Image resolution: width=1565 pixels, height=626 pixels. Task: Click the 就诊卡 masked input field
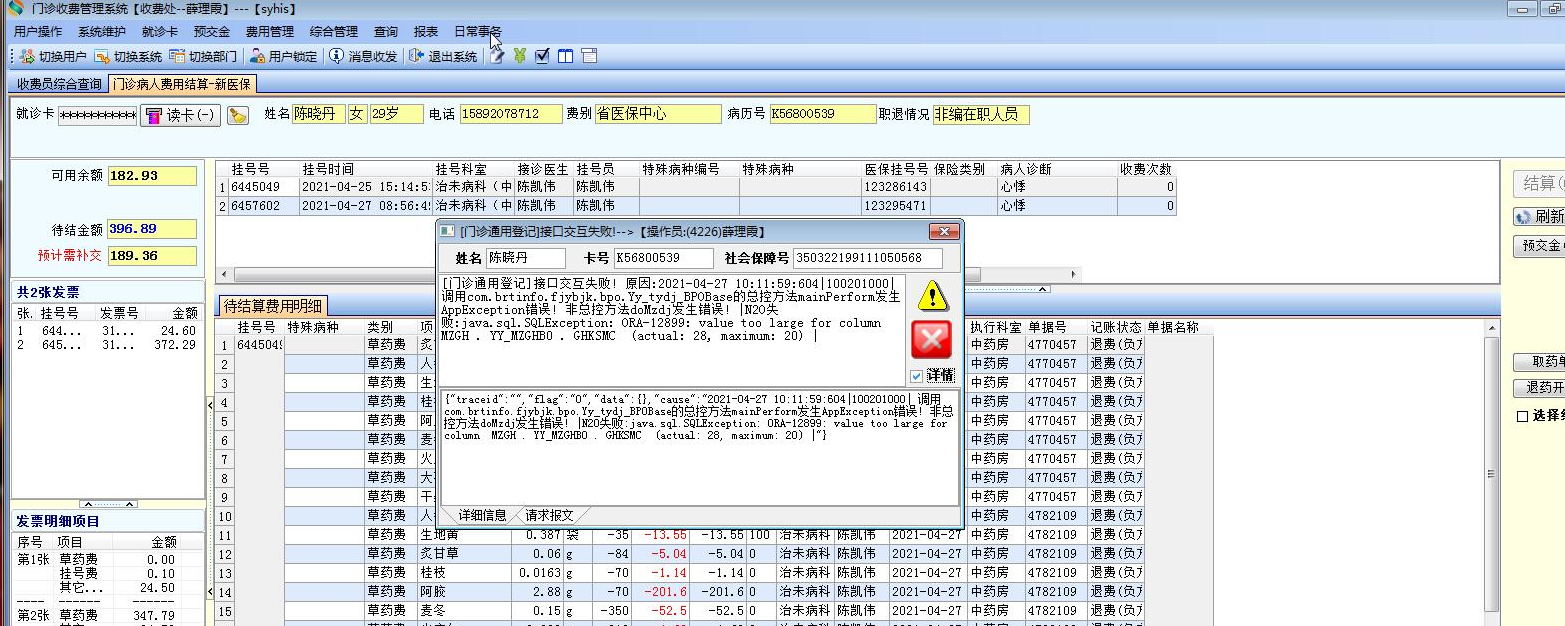click(97, 115)
